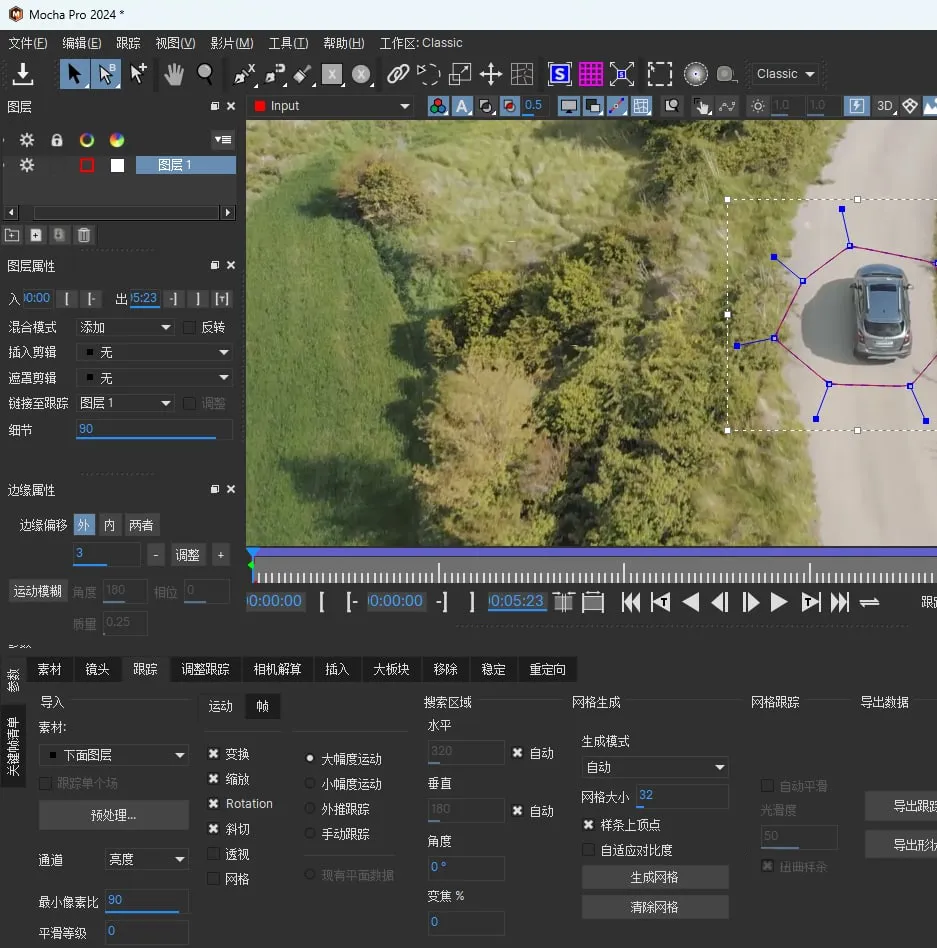The height and width of the screenshot is (948, 937).
Task: Click the link layers chain icon
Action: [x=398, y=74]
